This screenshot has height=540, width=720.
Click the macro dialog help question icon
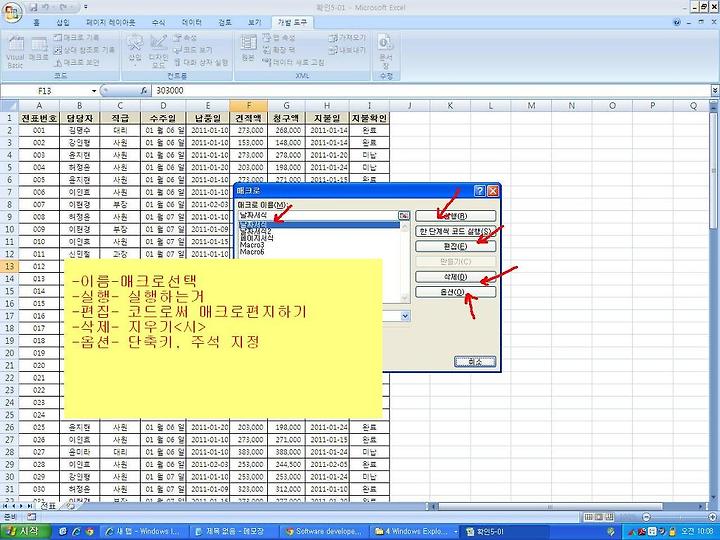(x=479, y=191)
